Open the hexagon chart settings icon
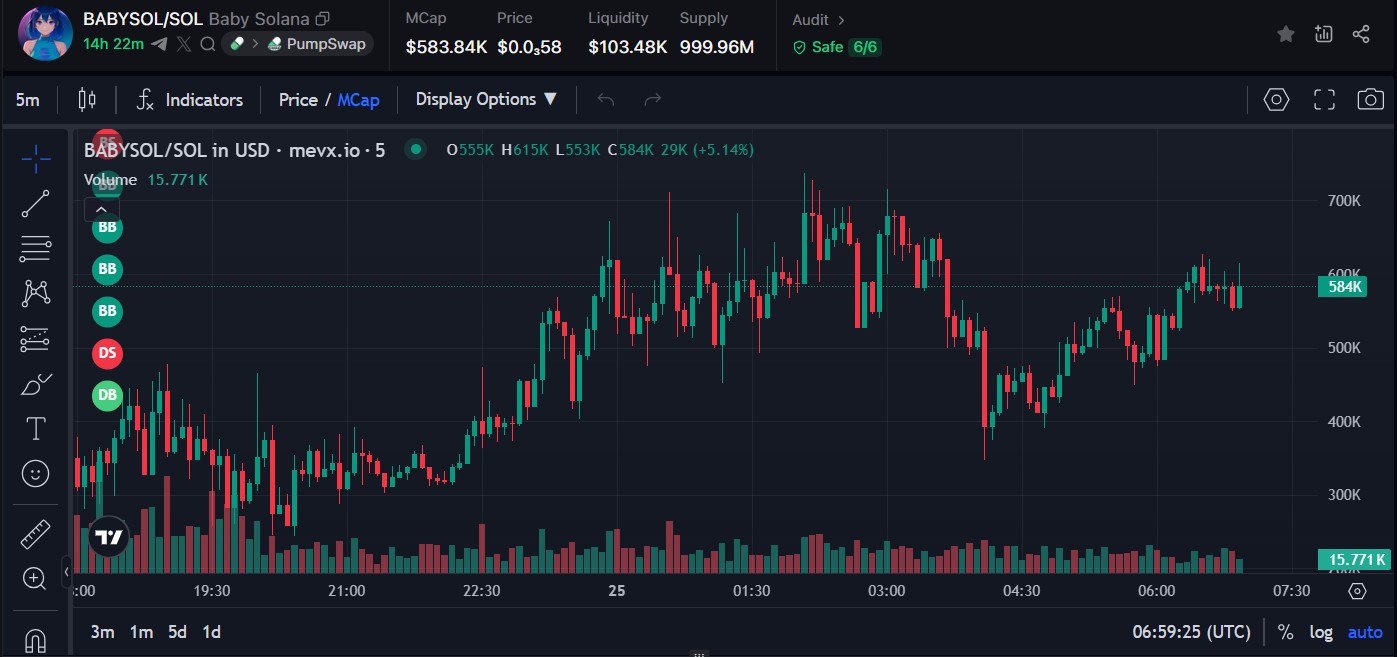Image resolution: width=1397 pixels, height=657 pixels. point(1276,99)
